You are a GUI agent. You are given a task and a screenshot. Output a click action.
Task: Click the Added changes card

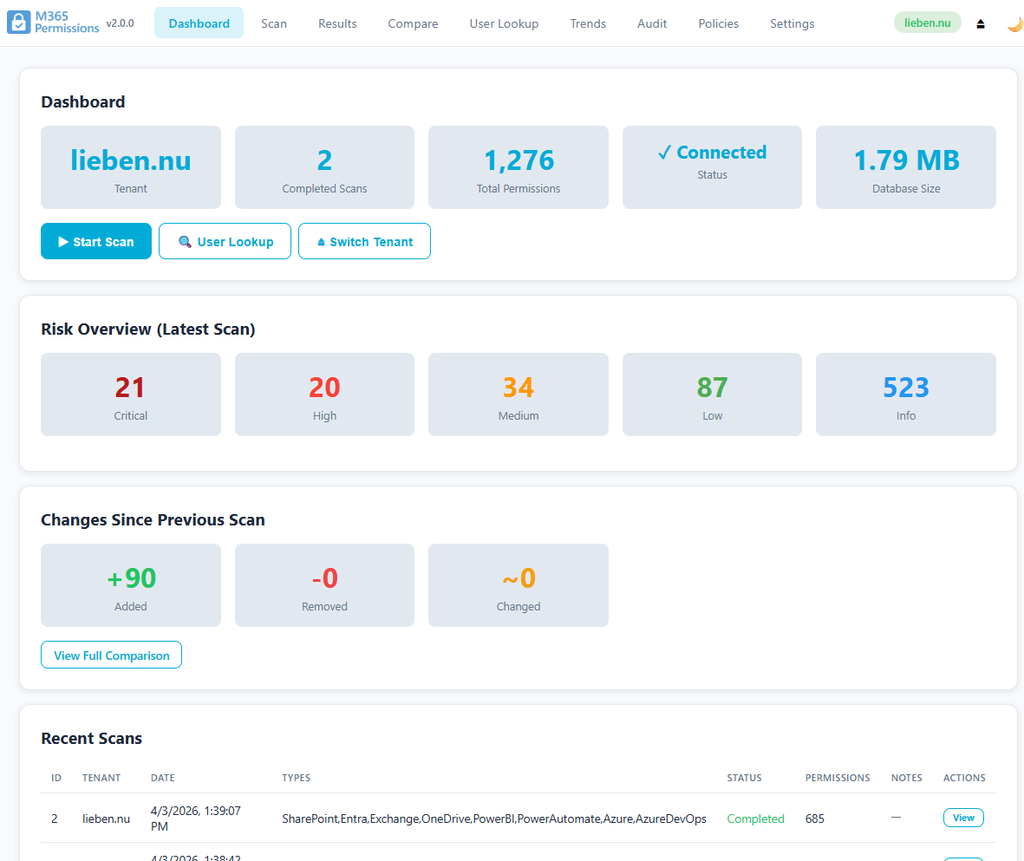130,585
